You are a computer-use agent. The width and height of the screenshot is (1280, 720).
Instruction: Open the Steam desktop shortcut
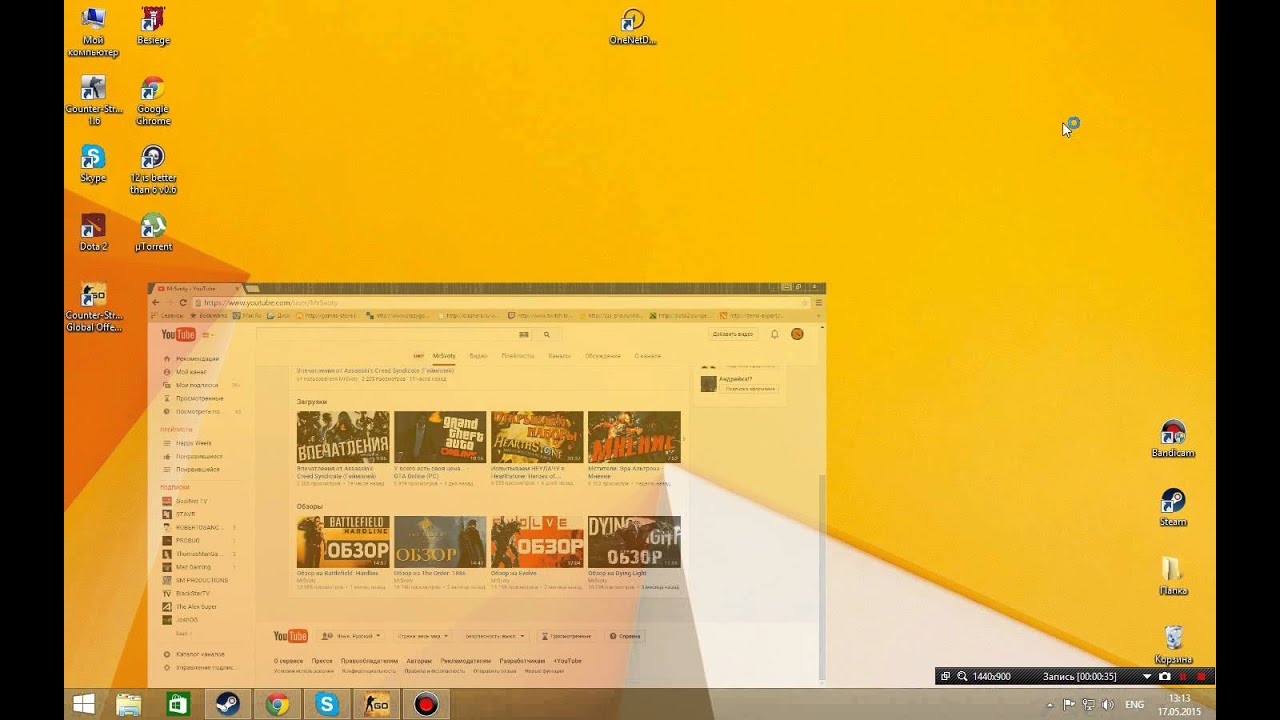tap(1173, 507)
